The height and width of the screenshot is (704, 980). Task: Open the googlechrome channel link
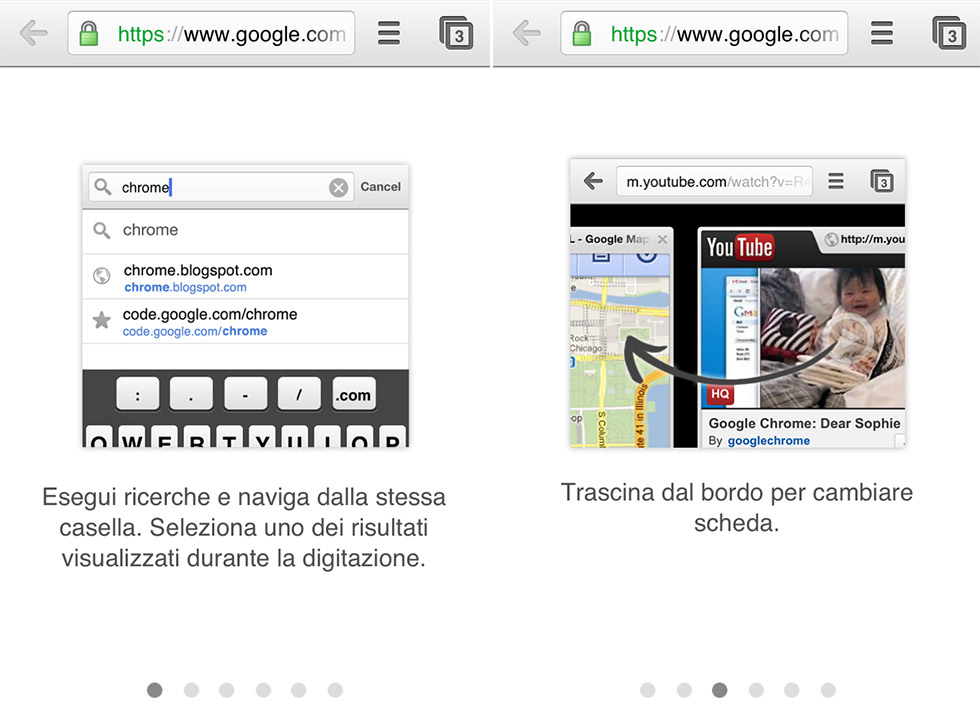tap(768, 441)
